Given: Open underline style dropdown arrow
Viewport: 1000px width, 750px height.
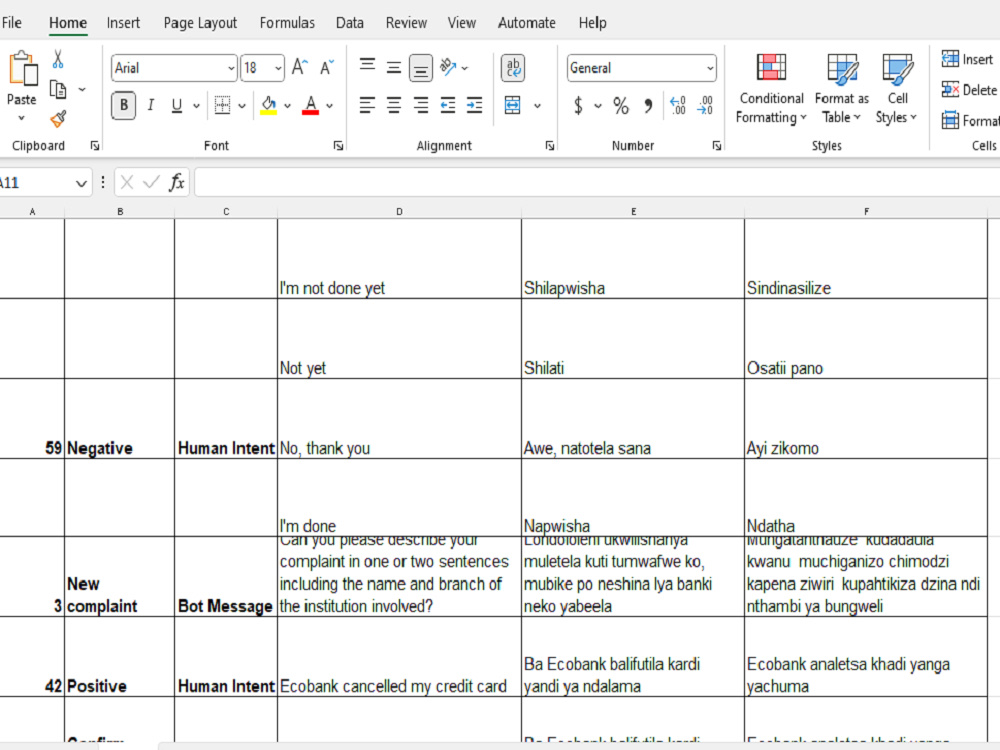Looking at the screenshot, I should 196,106.
